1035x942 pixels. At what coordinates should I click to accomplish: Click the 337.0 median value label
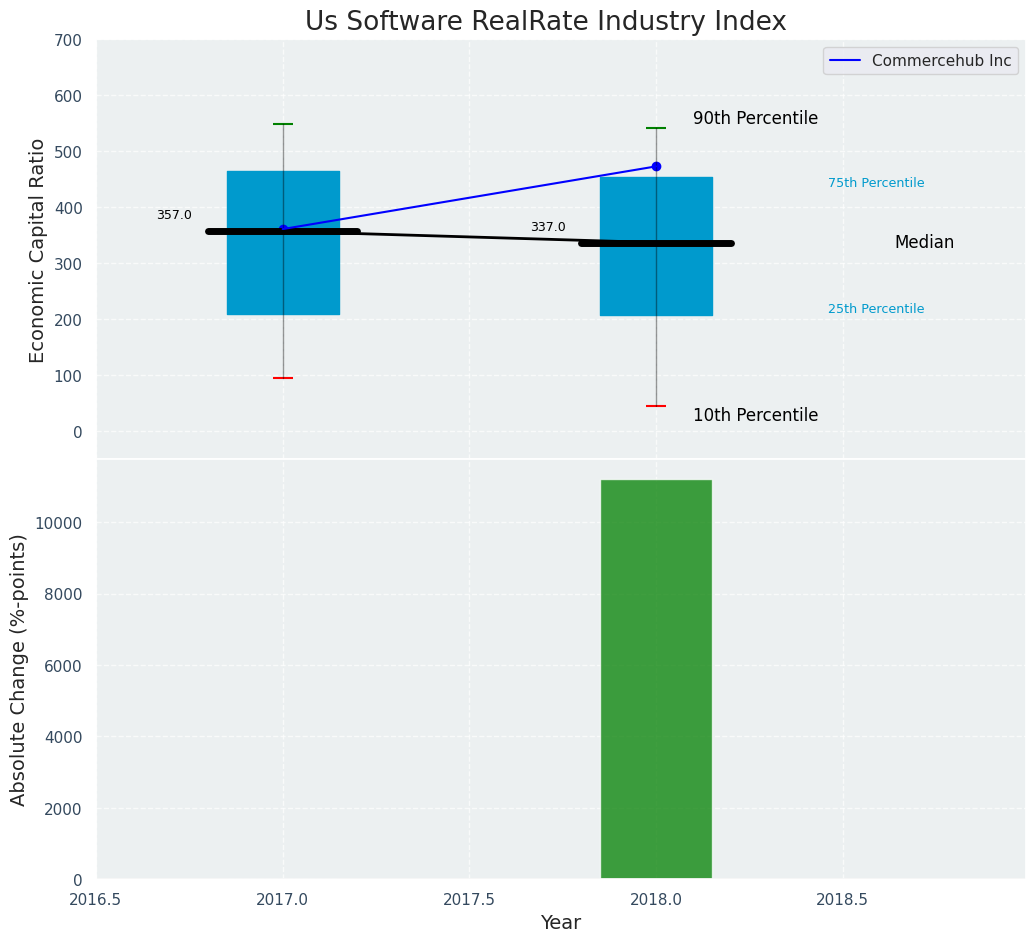click(x=548, y=227)
